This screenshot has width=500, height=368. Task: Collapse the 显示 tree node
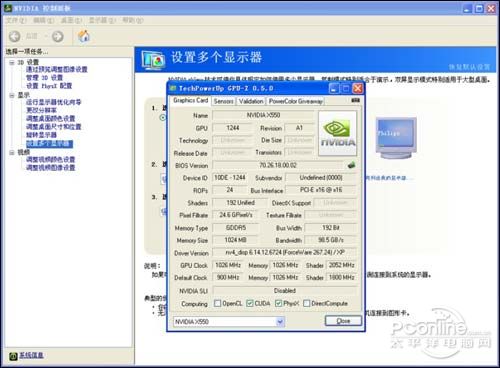coord(12,95)
